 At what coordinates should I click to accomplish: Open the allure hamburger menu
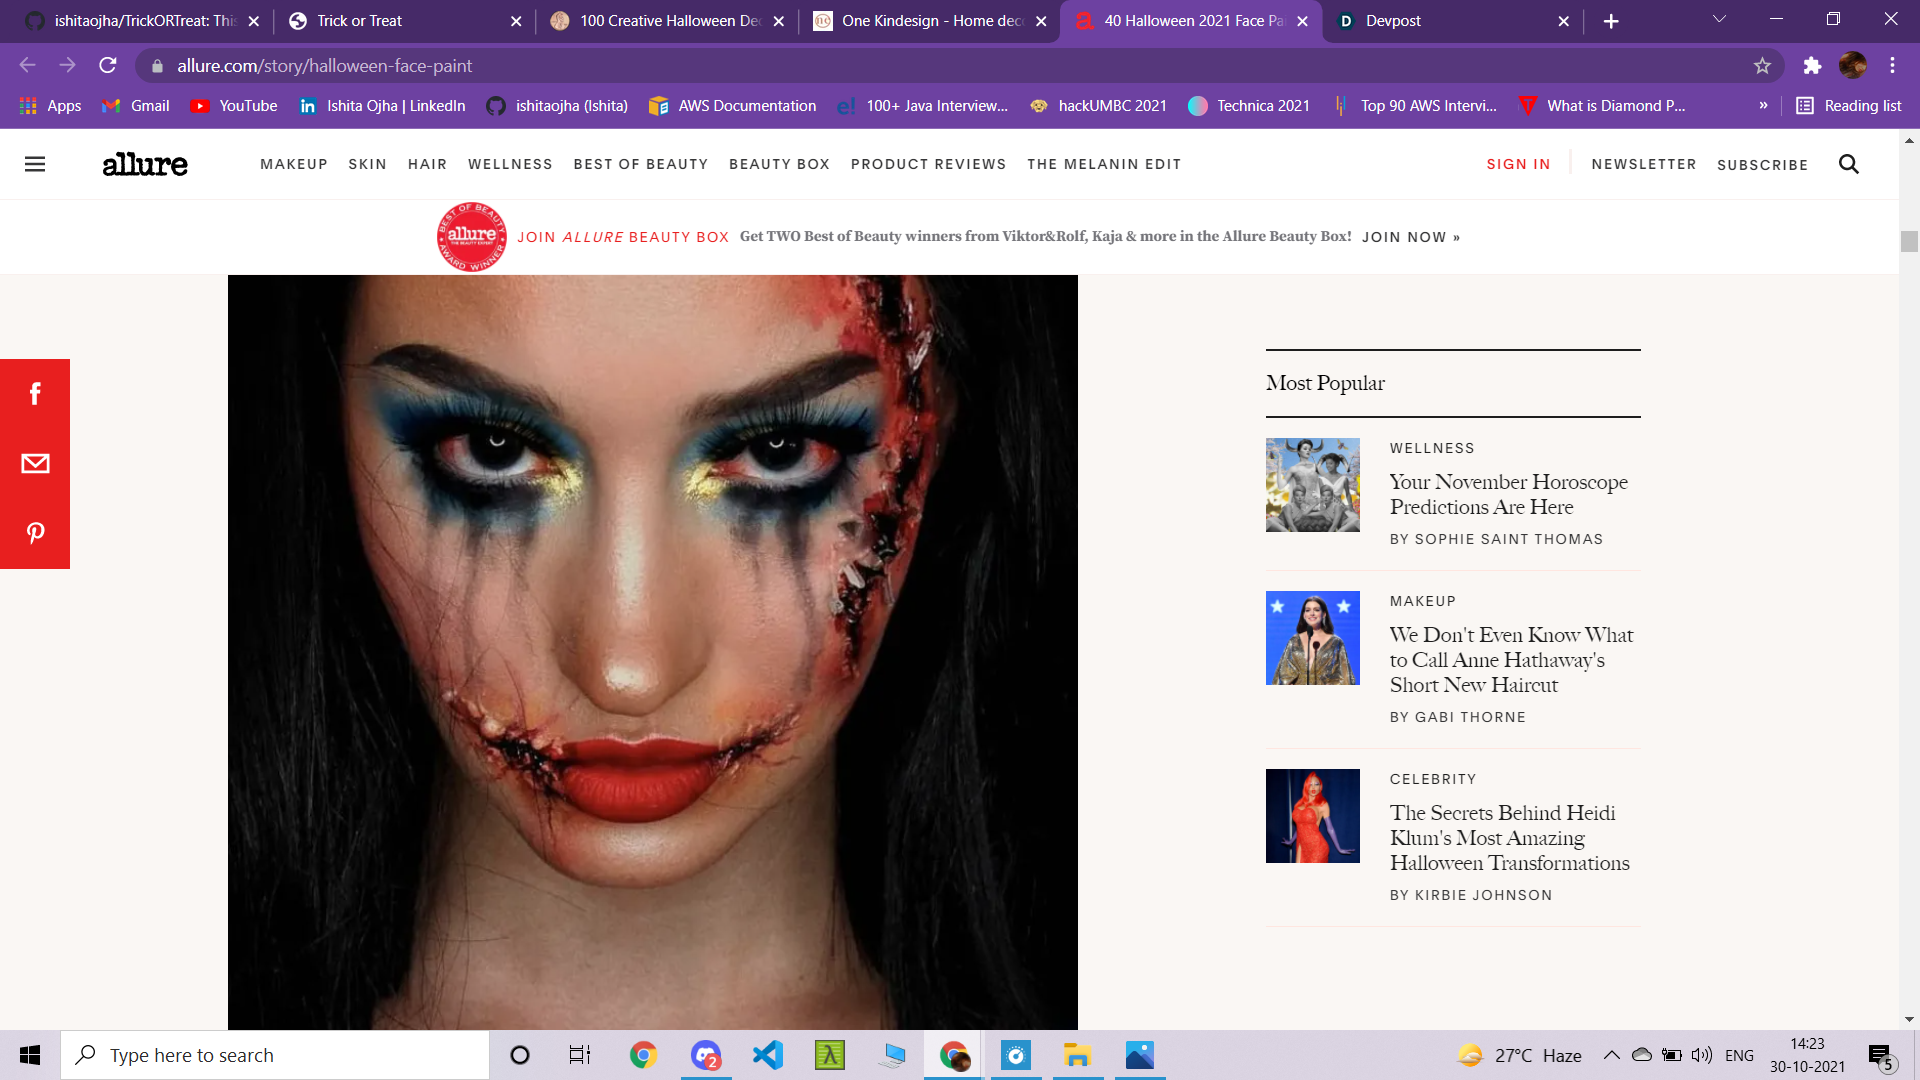[35, 164]
